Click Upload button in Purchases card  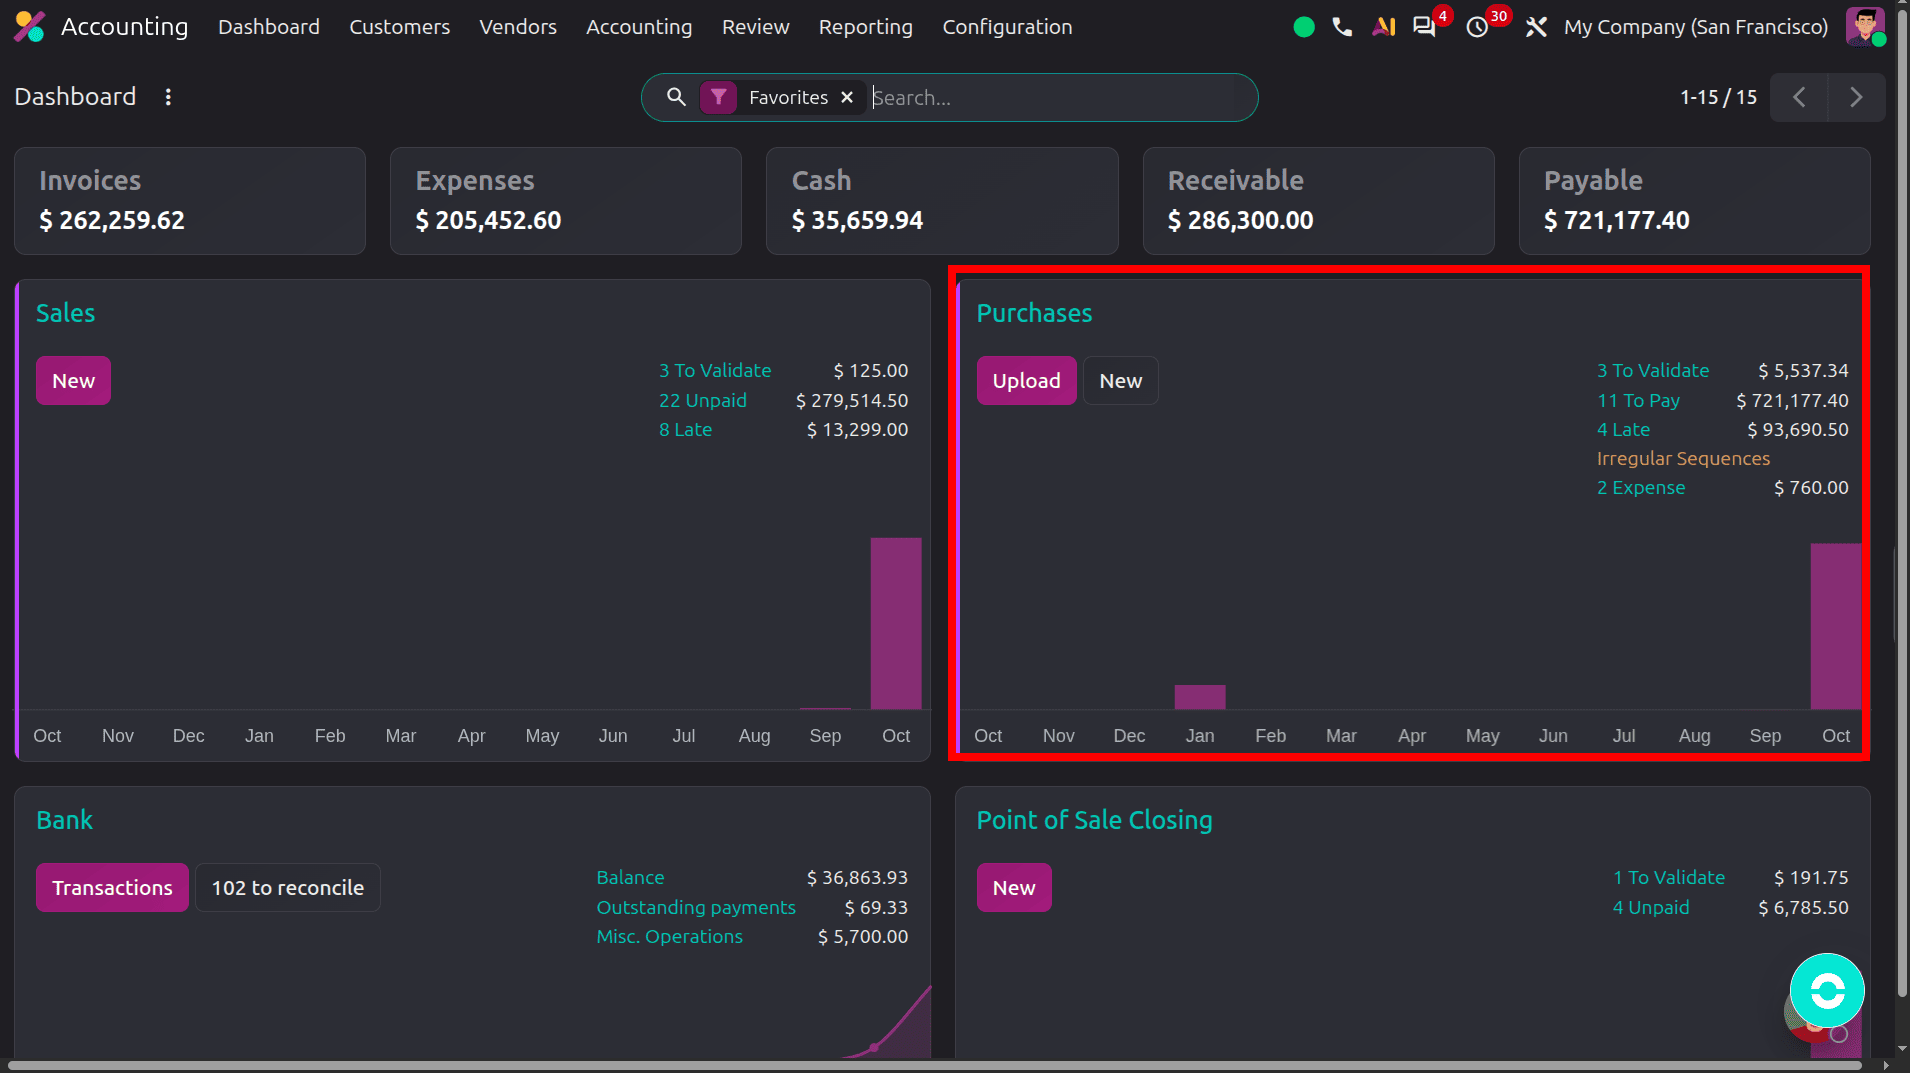click(x=1026, y=381)
